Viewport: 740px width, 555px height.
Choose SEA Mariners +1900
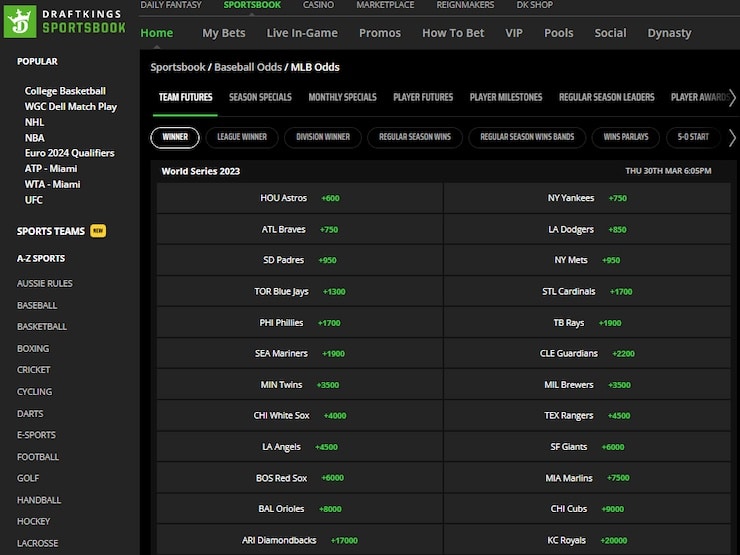[x=300, y=353]
